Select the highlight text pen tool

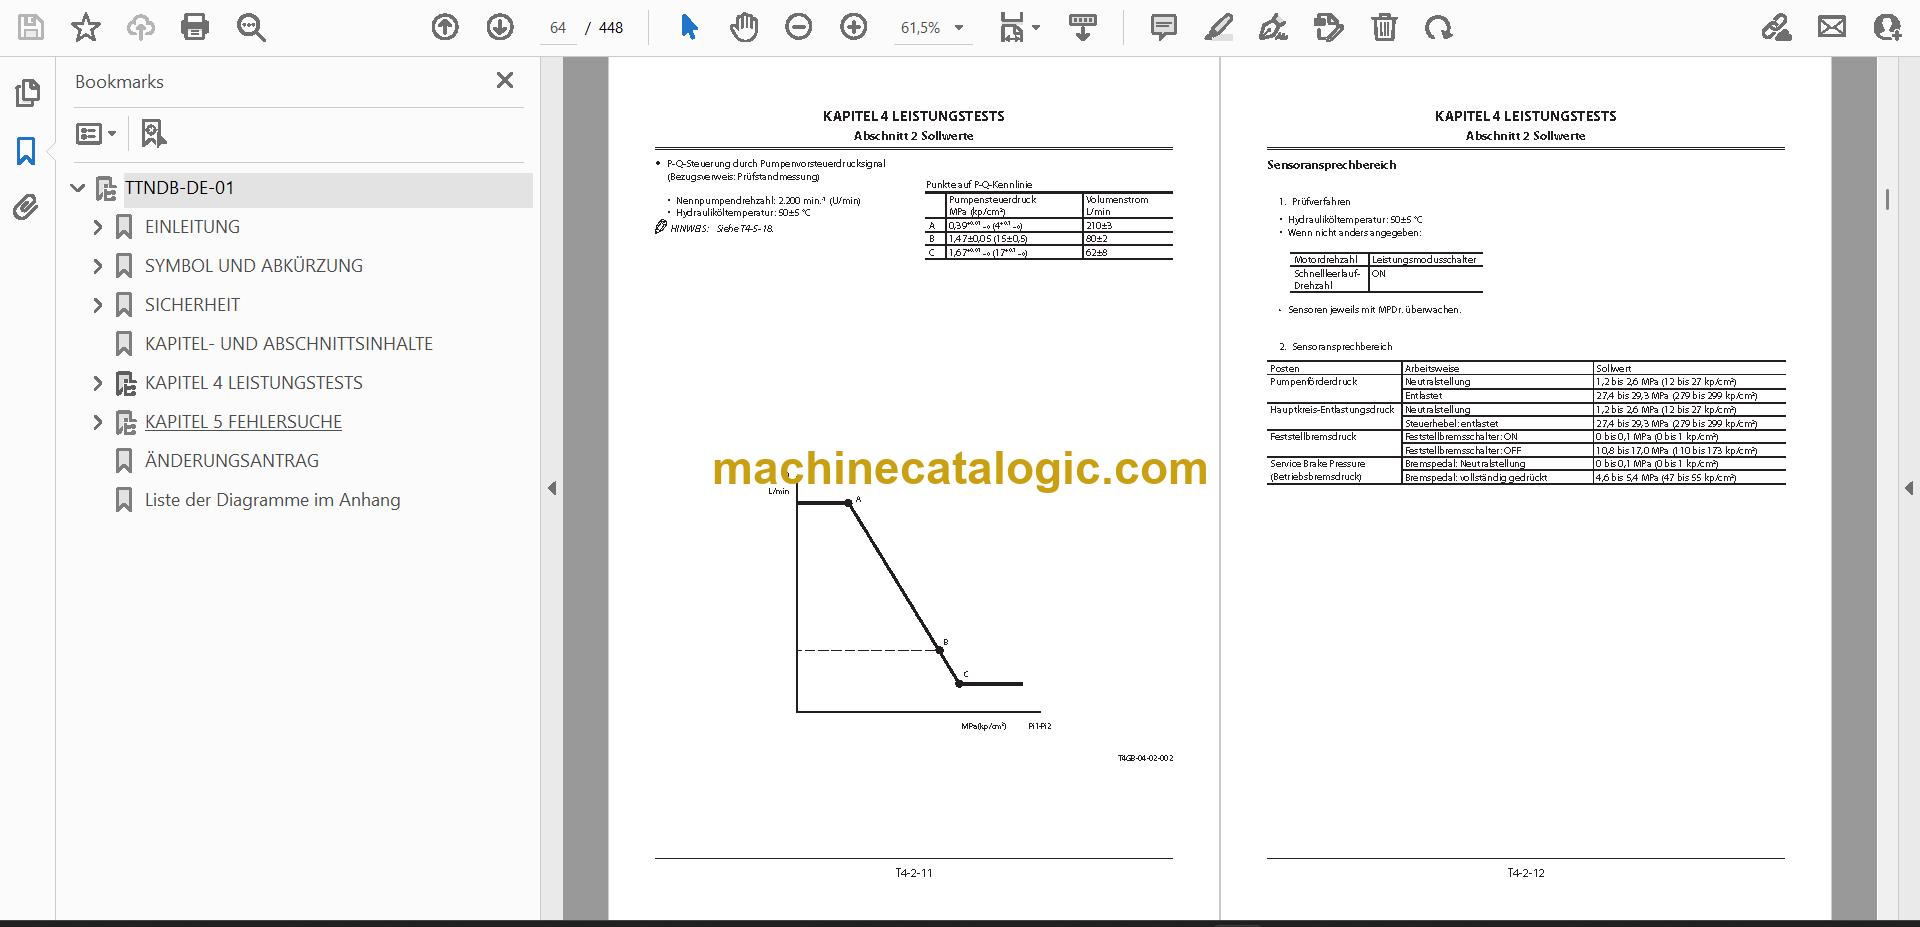1218,27
